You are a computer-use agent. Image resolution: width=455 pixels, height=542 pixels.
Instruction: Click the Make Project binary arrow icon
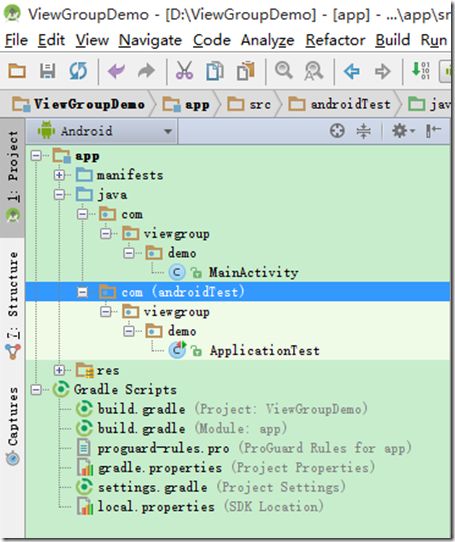[x=420, y=71]
